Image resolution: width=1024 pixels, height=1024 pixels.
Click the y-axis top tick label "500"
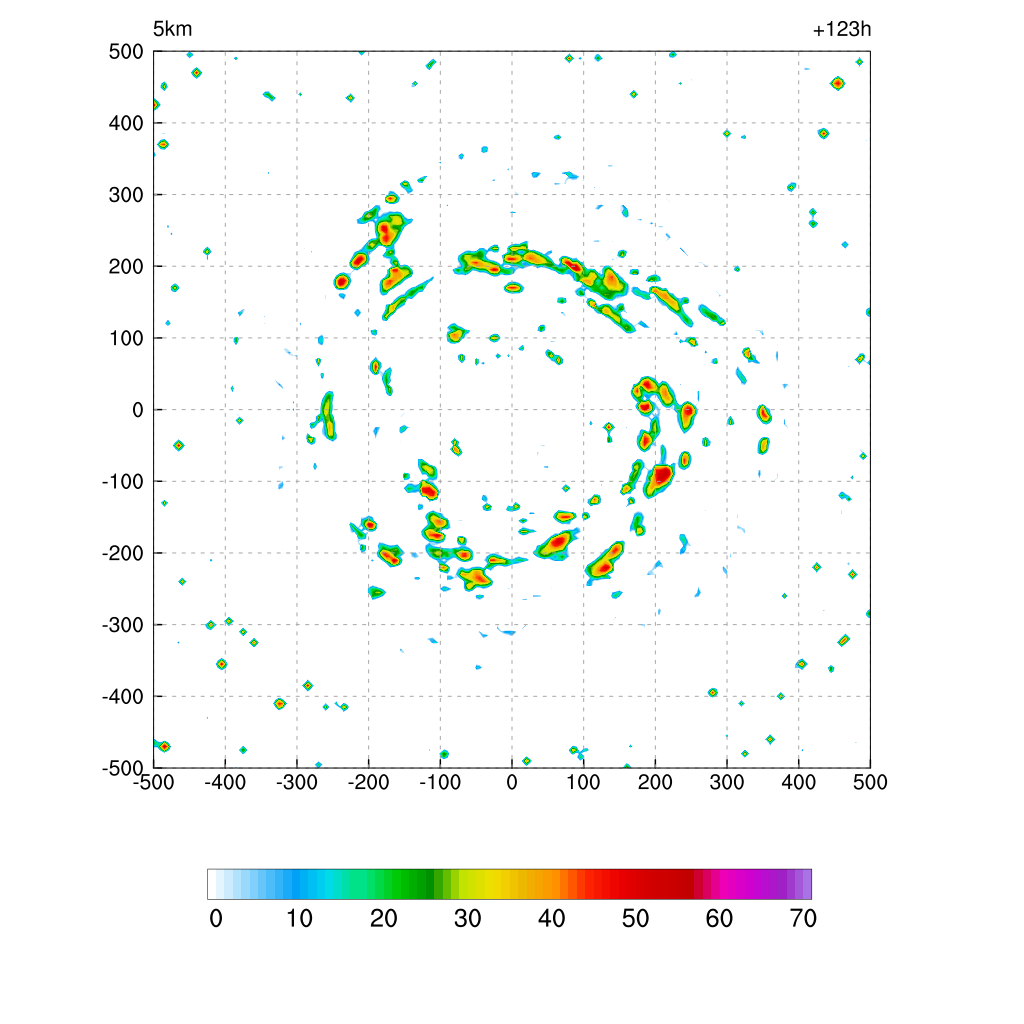tap(126, 52)
